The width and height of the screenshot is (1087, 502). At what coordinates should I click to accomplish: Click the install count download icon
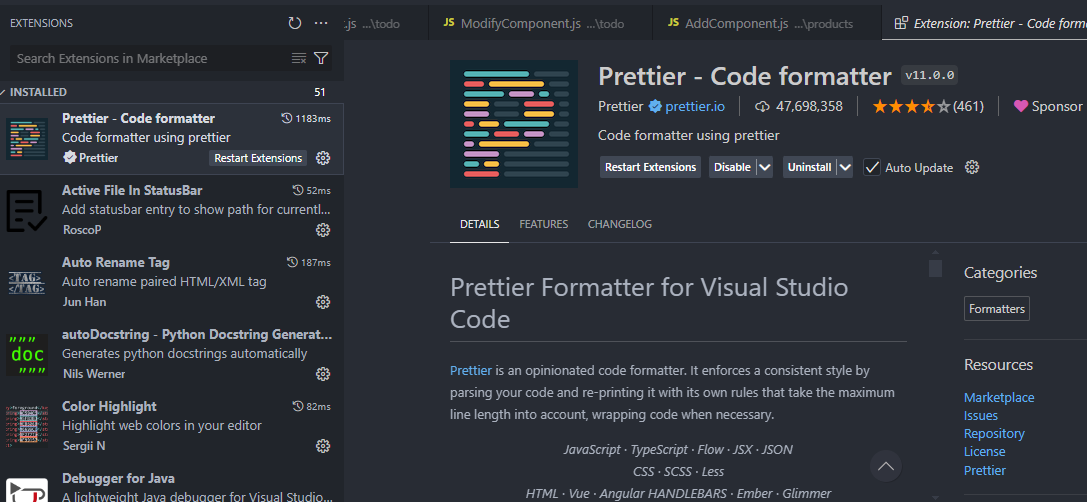[x=763, y=106]
